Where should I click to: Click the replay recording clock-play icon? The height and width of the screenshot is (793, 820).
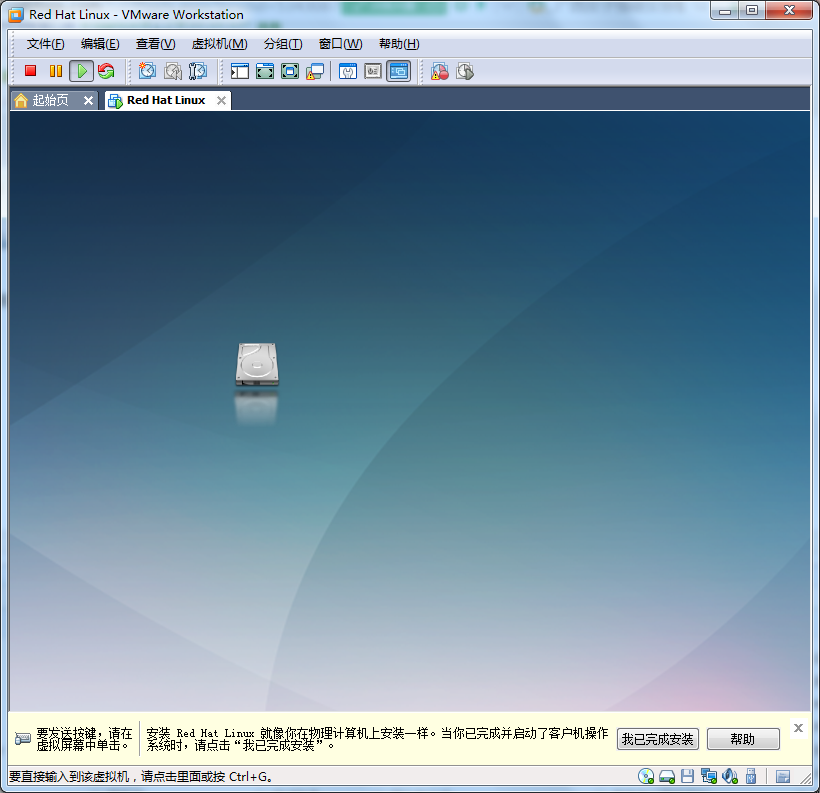464,71
